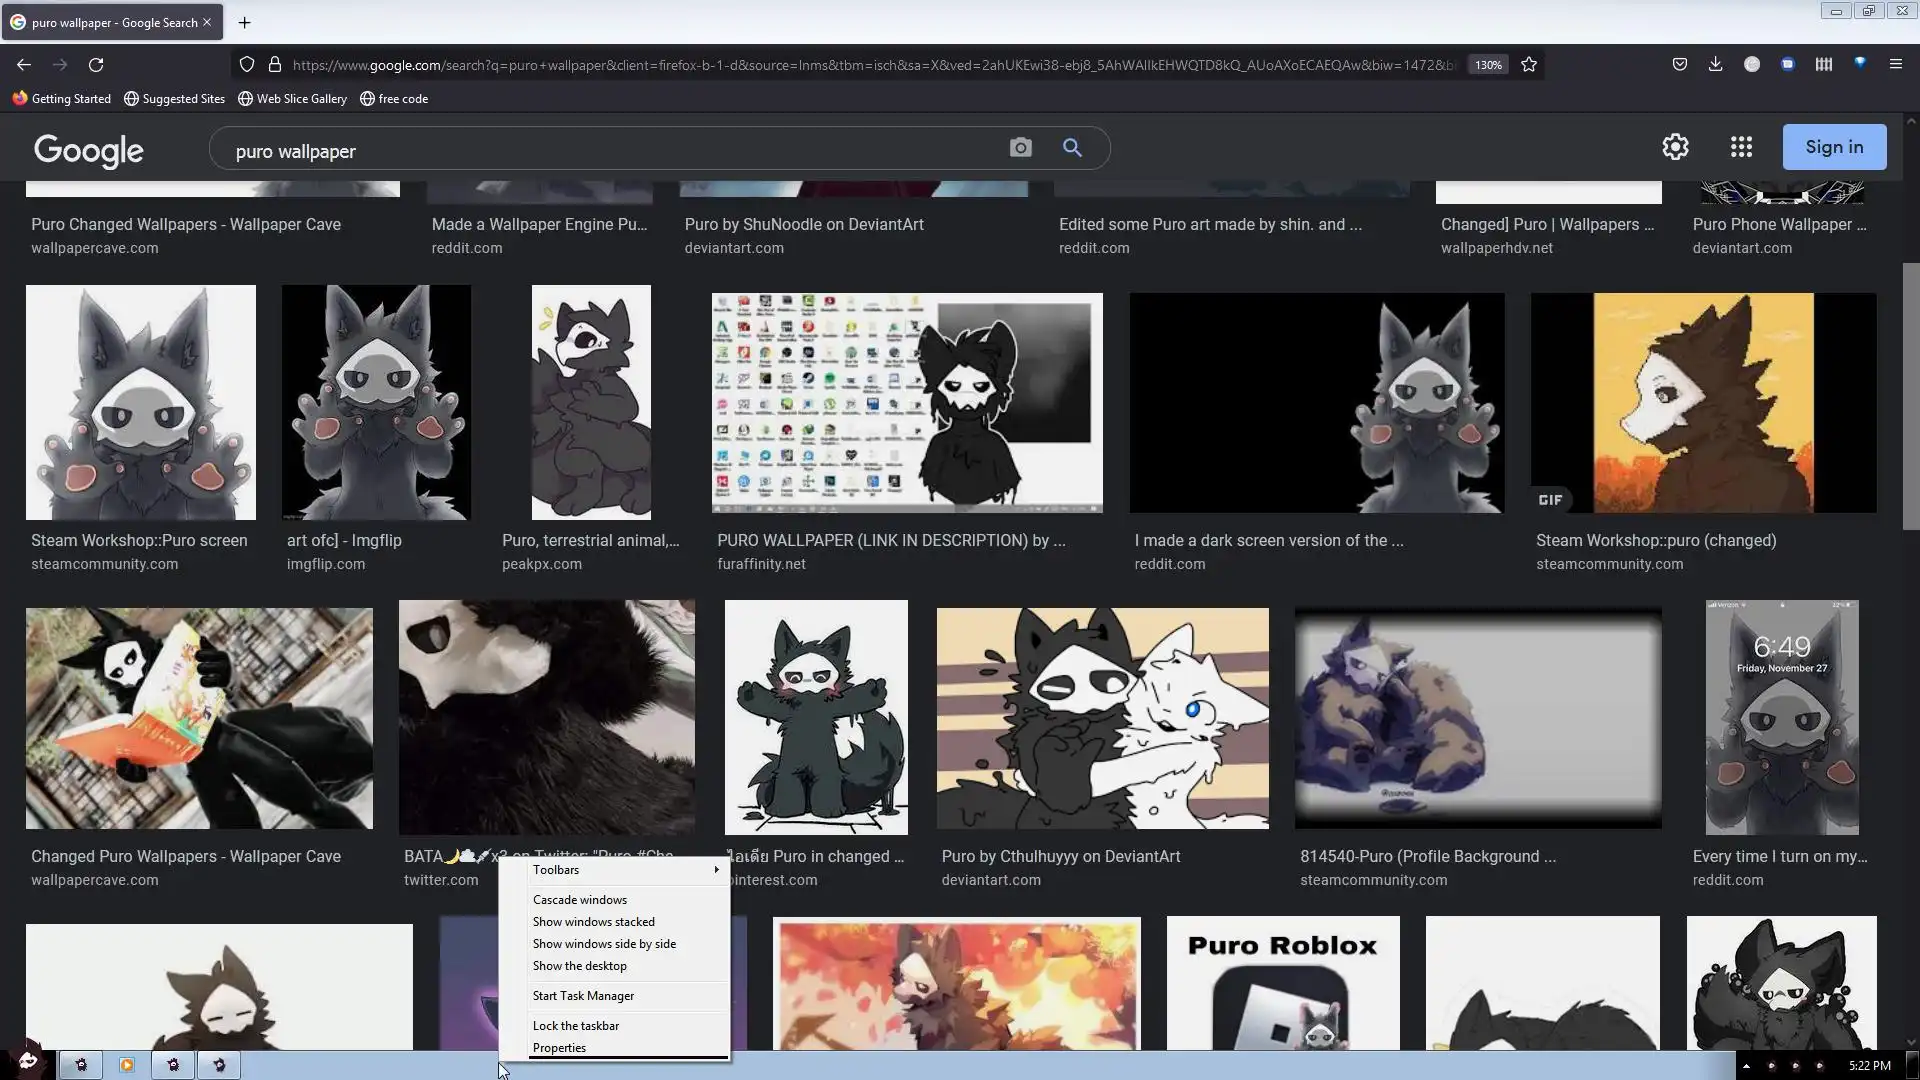Click the Sign in button
This screenshot has width=1920, height=1080.
click(x=1834, y=147)
